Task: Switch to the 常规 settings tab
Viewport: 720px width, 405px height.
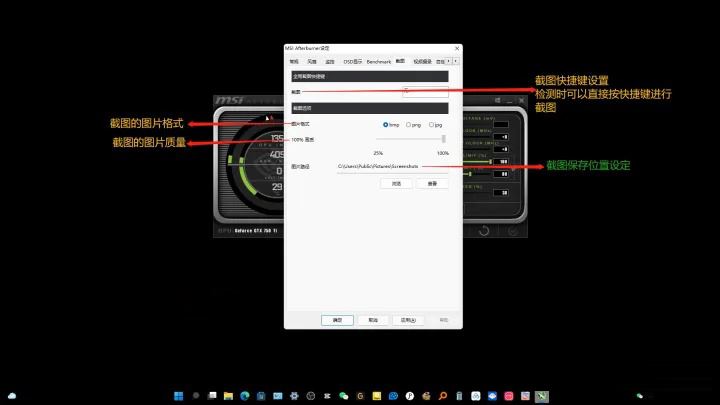Action: (294, 62)
